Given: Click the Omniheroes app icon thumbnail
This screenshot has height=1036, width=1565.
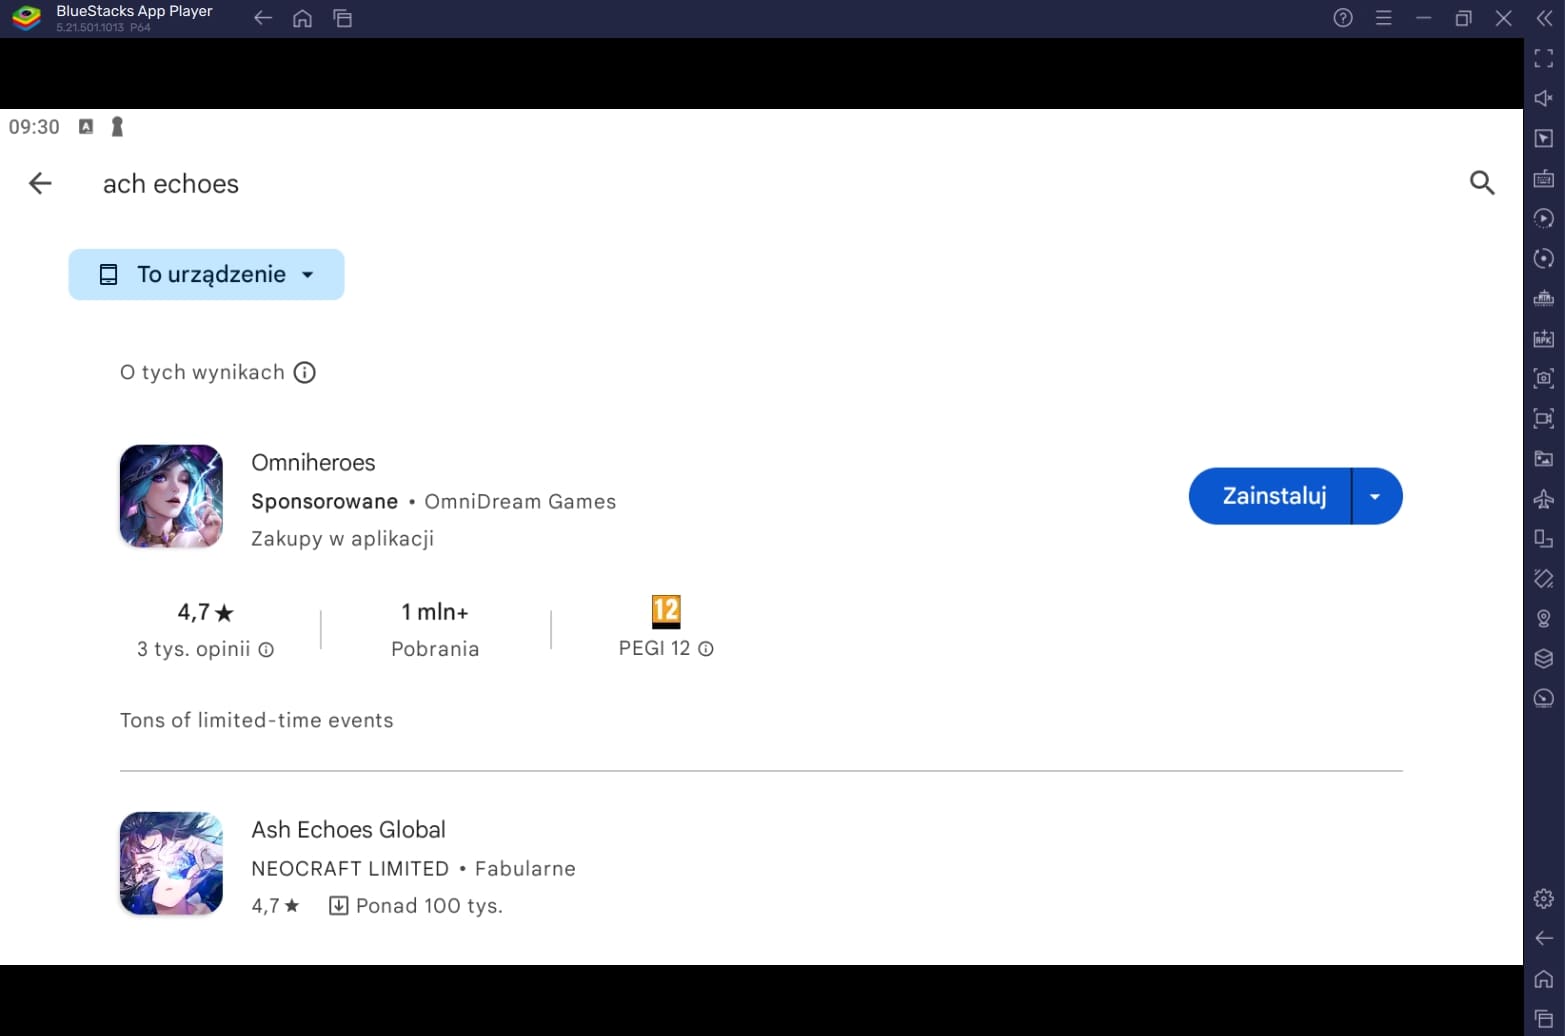Looking at the screenshot, I should coord(171,496).
